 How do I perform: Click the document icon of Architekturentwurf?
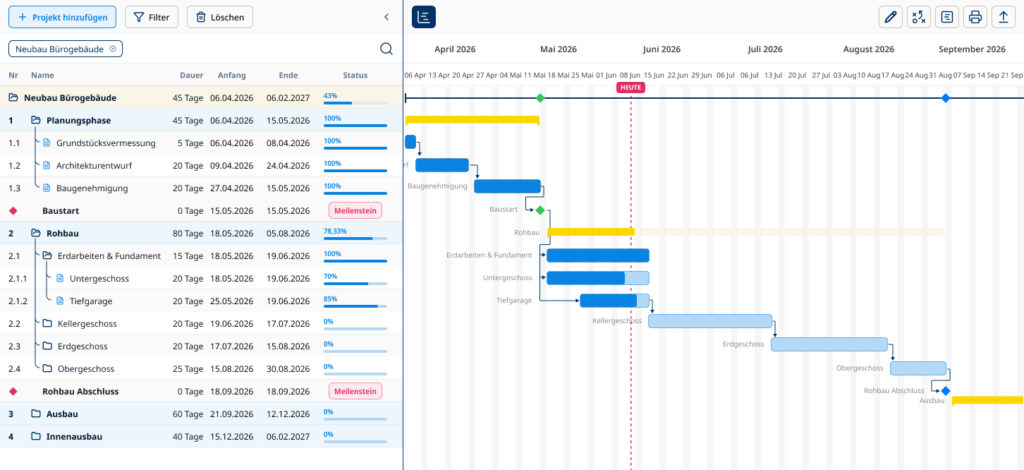click(x=46, y=165)
